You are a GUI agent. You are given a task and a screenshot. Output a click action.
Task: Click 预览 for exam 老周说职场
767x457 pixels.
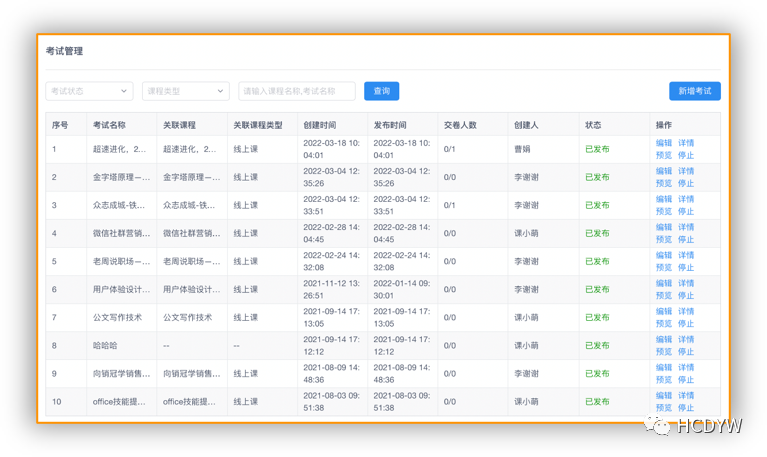[x=664, y=267]
